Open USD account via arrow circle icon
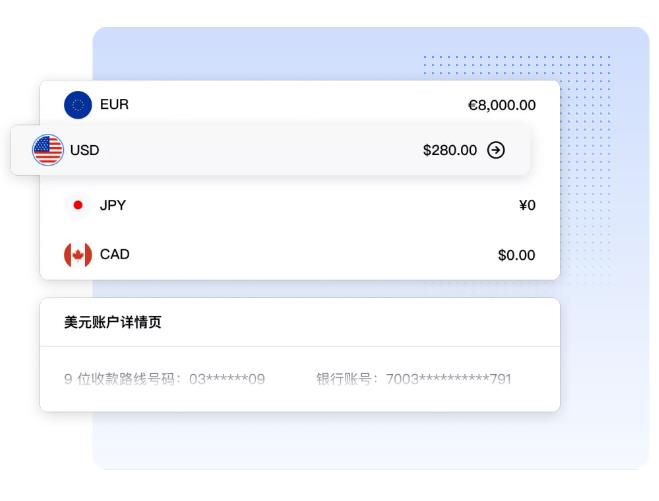Screen dimensions: 659x501 coord(496,150)
